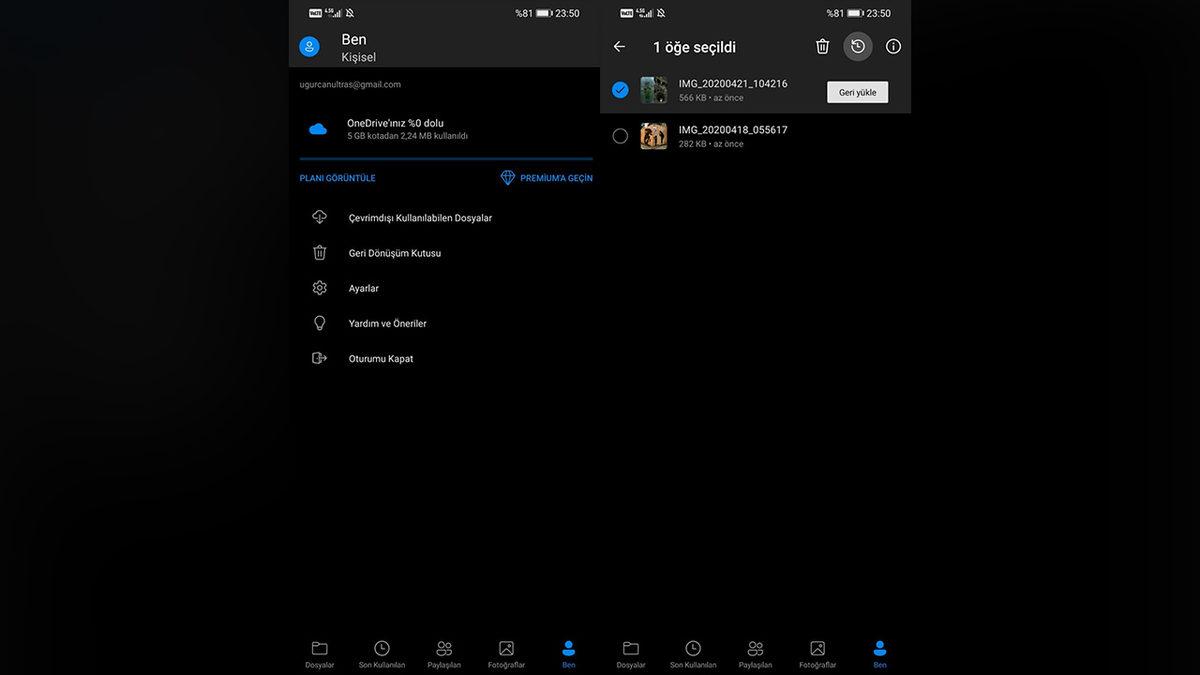This screenshot has width=1200, height=675.
Task: Select the IMG_20200418_055617 radio circle
Action: [620, 136]
